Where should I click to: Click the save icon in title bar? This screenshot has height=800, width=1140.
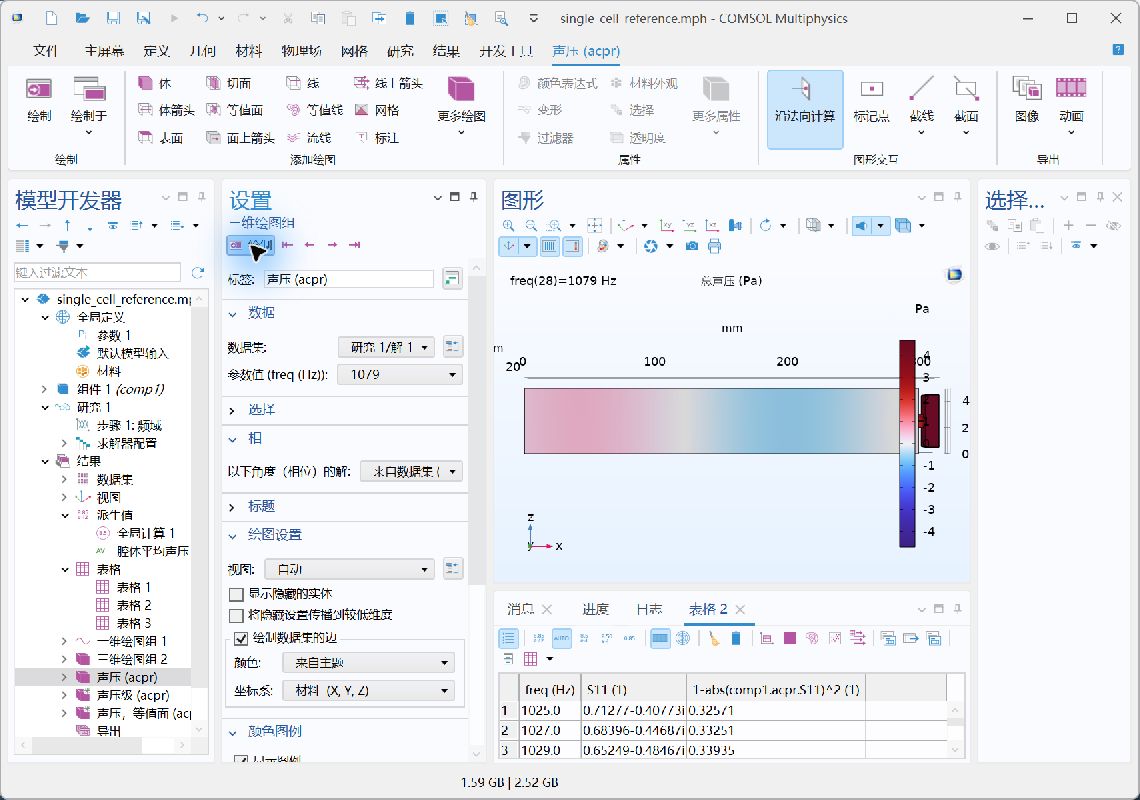pyautogui.click(x=113, y=18)
